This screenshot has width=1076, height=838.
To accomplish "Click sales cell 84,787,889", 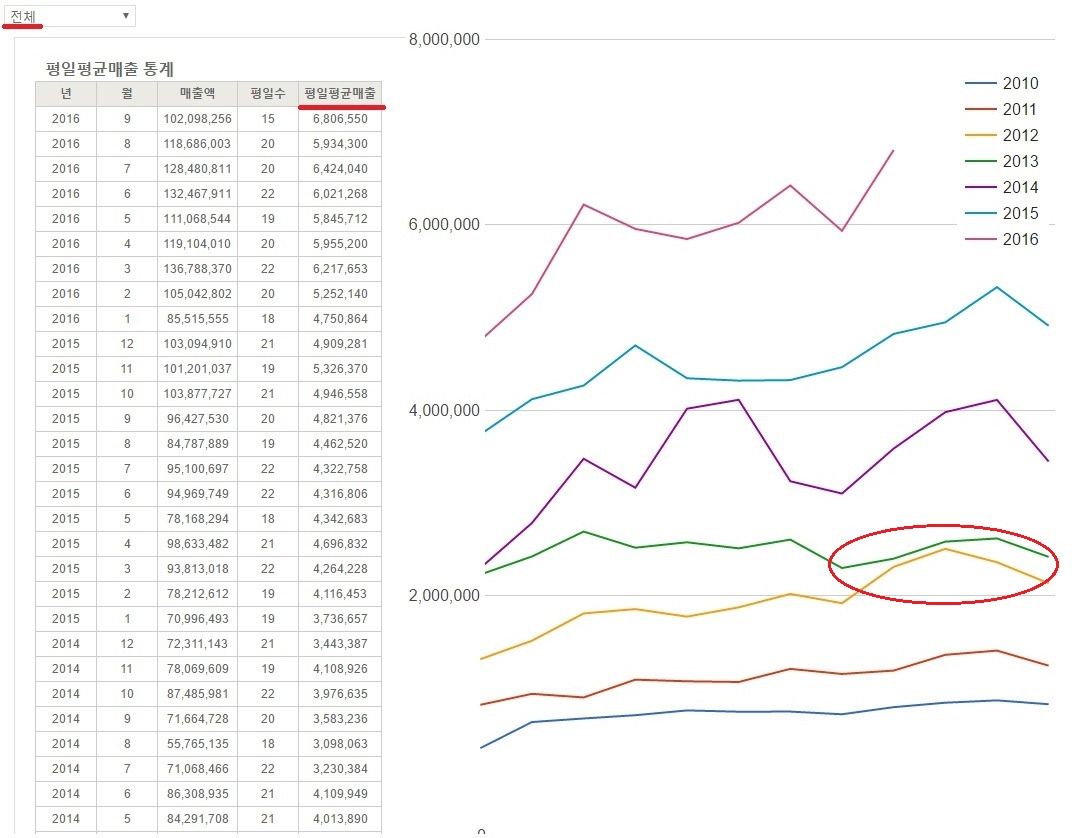I will click(198, 444).
